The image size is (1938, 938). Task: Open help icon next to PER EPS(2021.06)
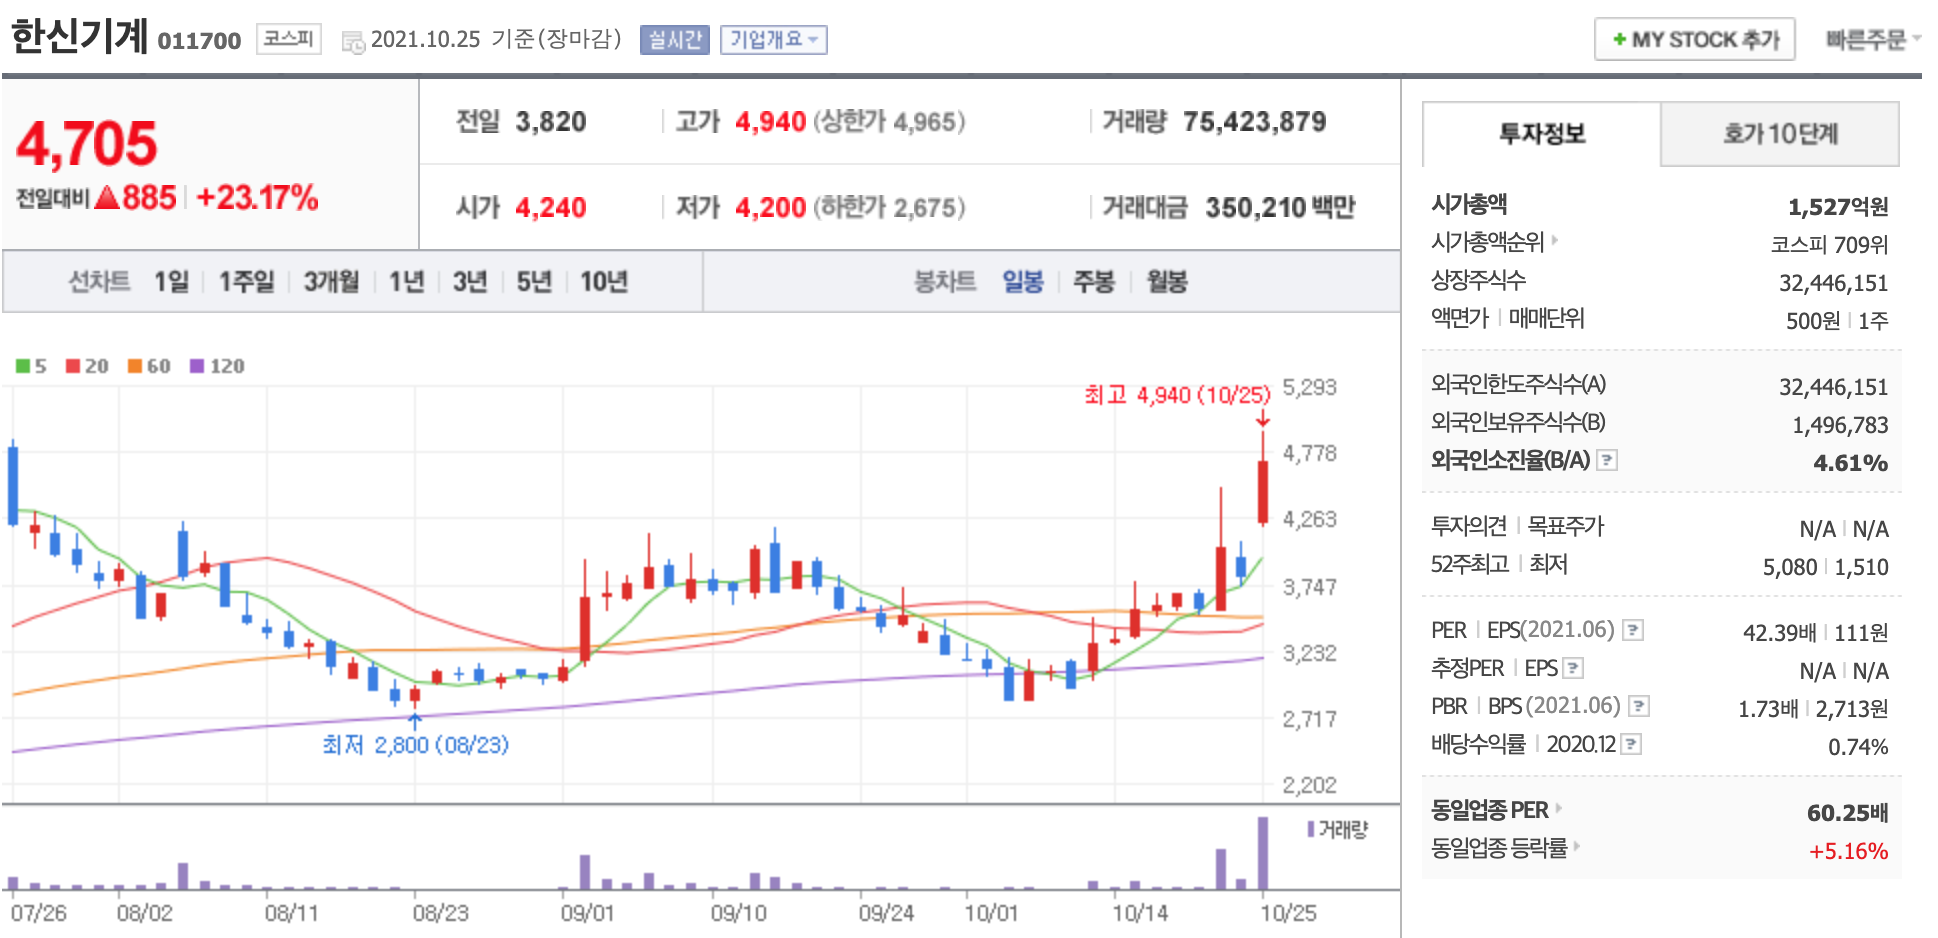[1633, 630]
